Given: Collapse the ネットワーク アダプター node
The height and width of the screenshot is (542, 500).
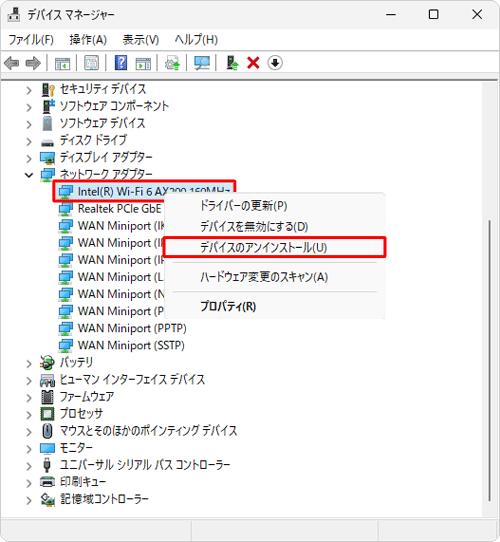Looking at the screenshot, I should pyautogui.click(x=29, y=175).
